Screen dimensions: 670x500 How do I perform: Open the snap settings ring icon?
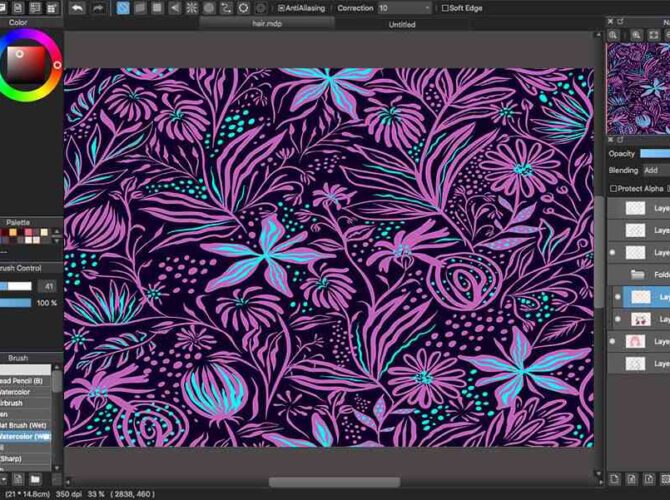click(244, 8)
